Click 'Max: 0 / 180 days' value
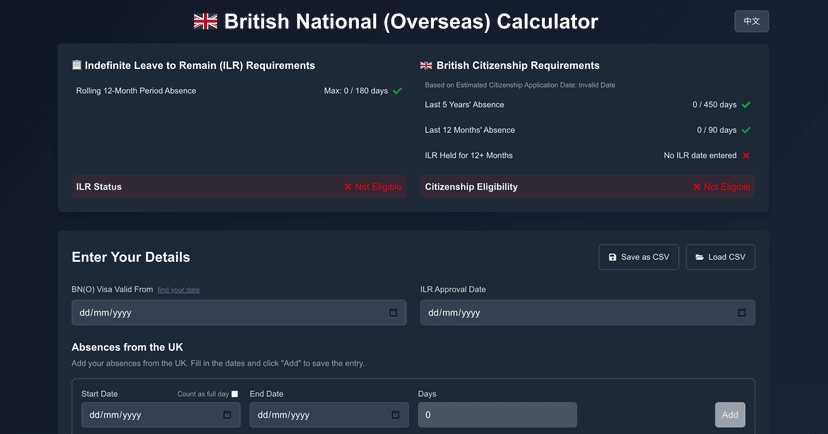 (356, 91)
